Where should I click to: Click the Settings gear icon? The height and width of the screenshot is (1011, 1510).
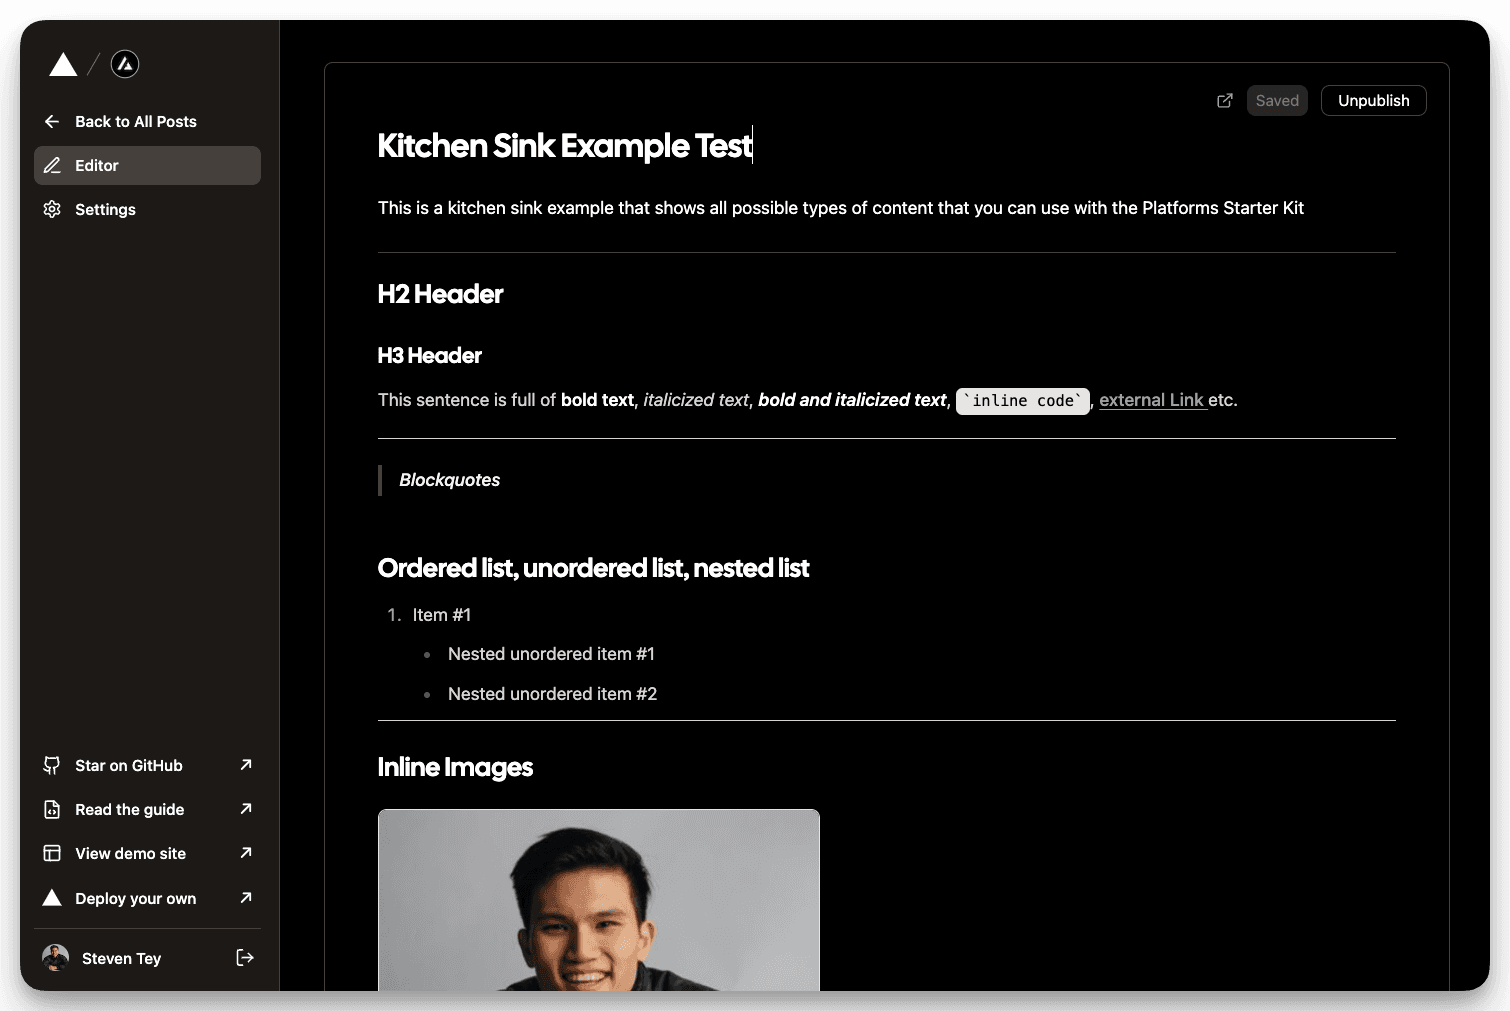click(52, 210)
